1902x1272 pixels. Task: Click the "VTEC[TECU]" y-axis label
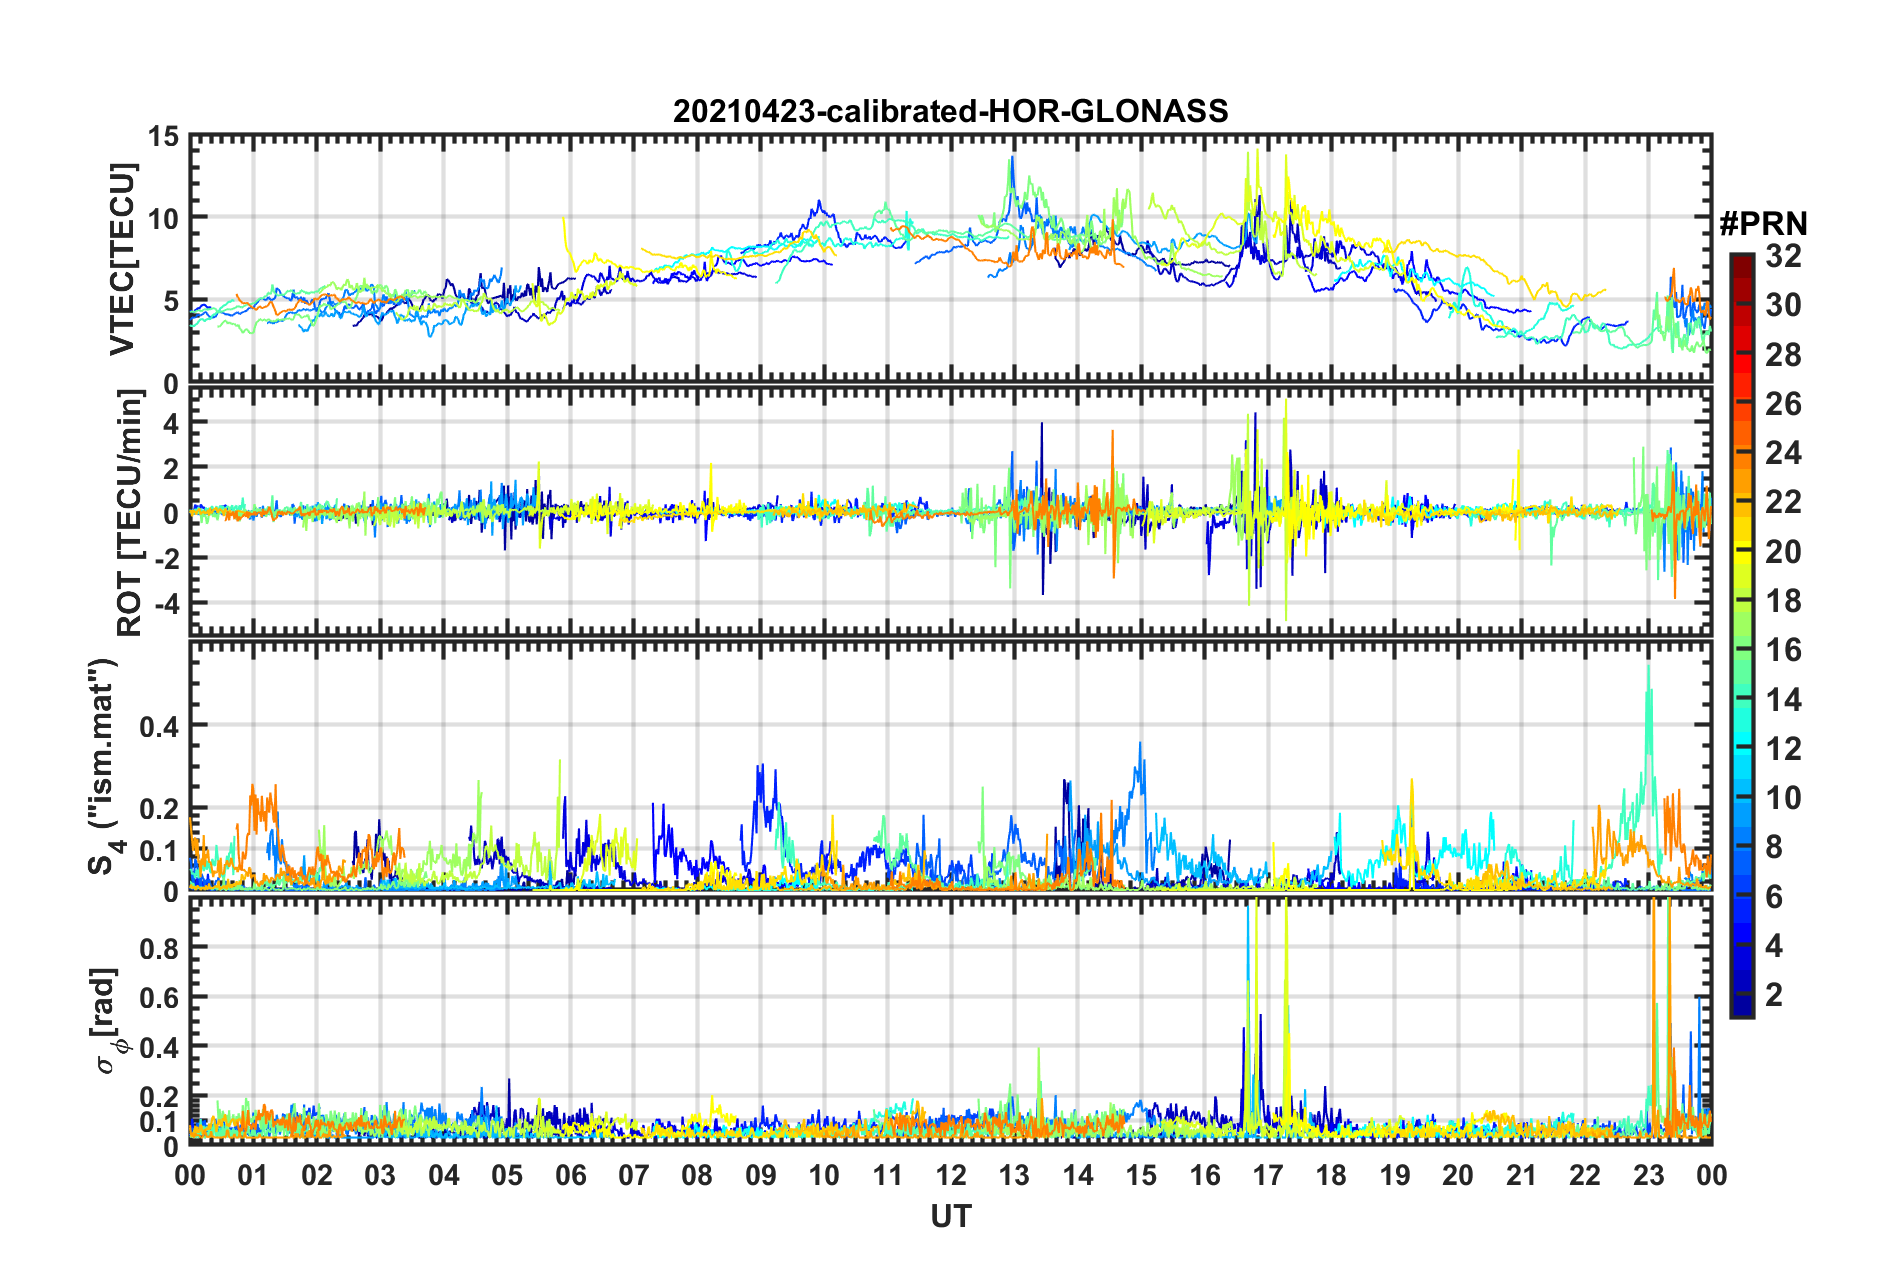pyautogui.click(x=122, y=260)
